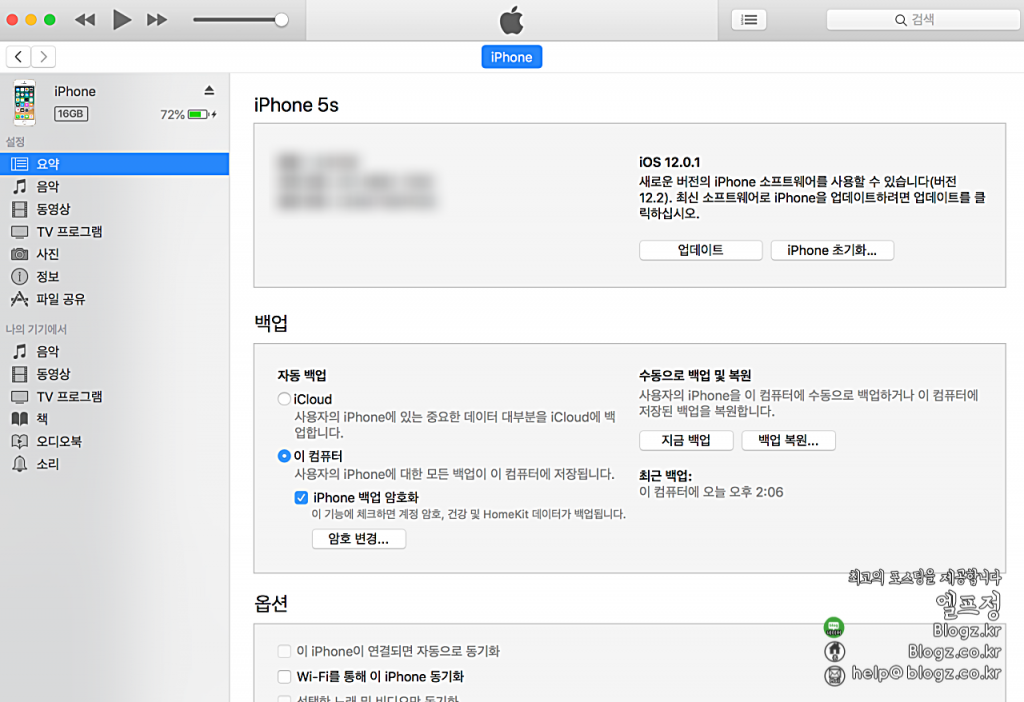Click the 16GB capacity badge
This screenshot has width=1024, height=702.
point(71,114)
